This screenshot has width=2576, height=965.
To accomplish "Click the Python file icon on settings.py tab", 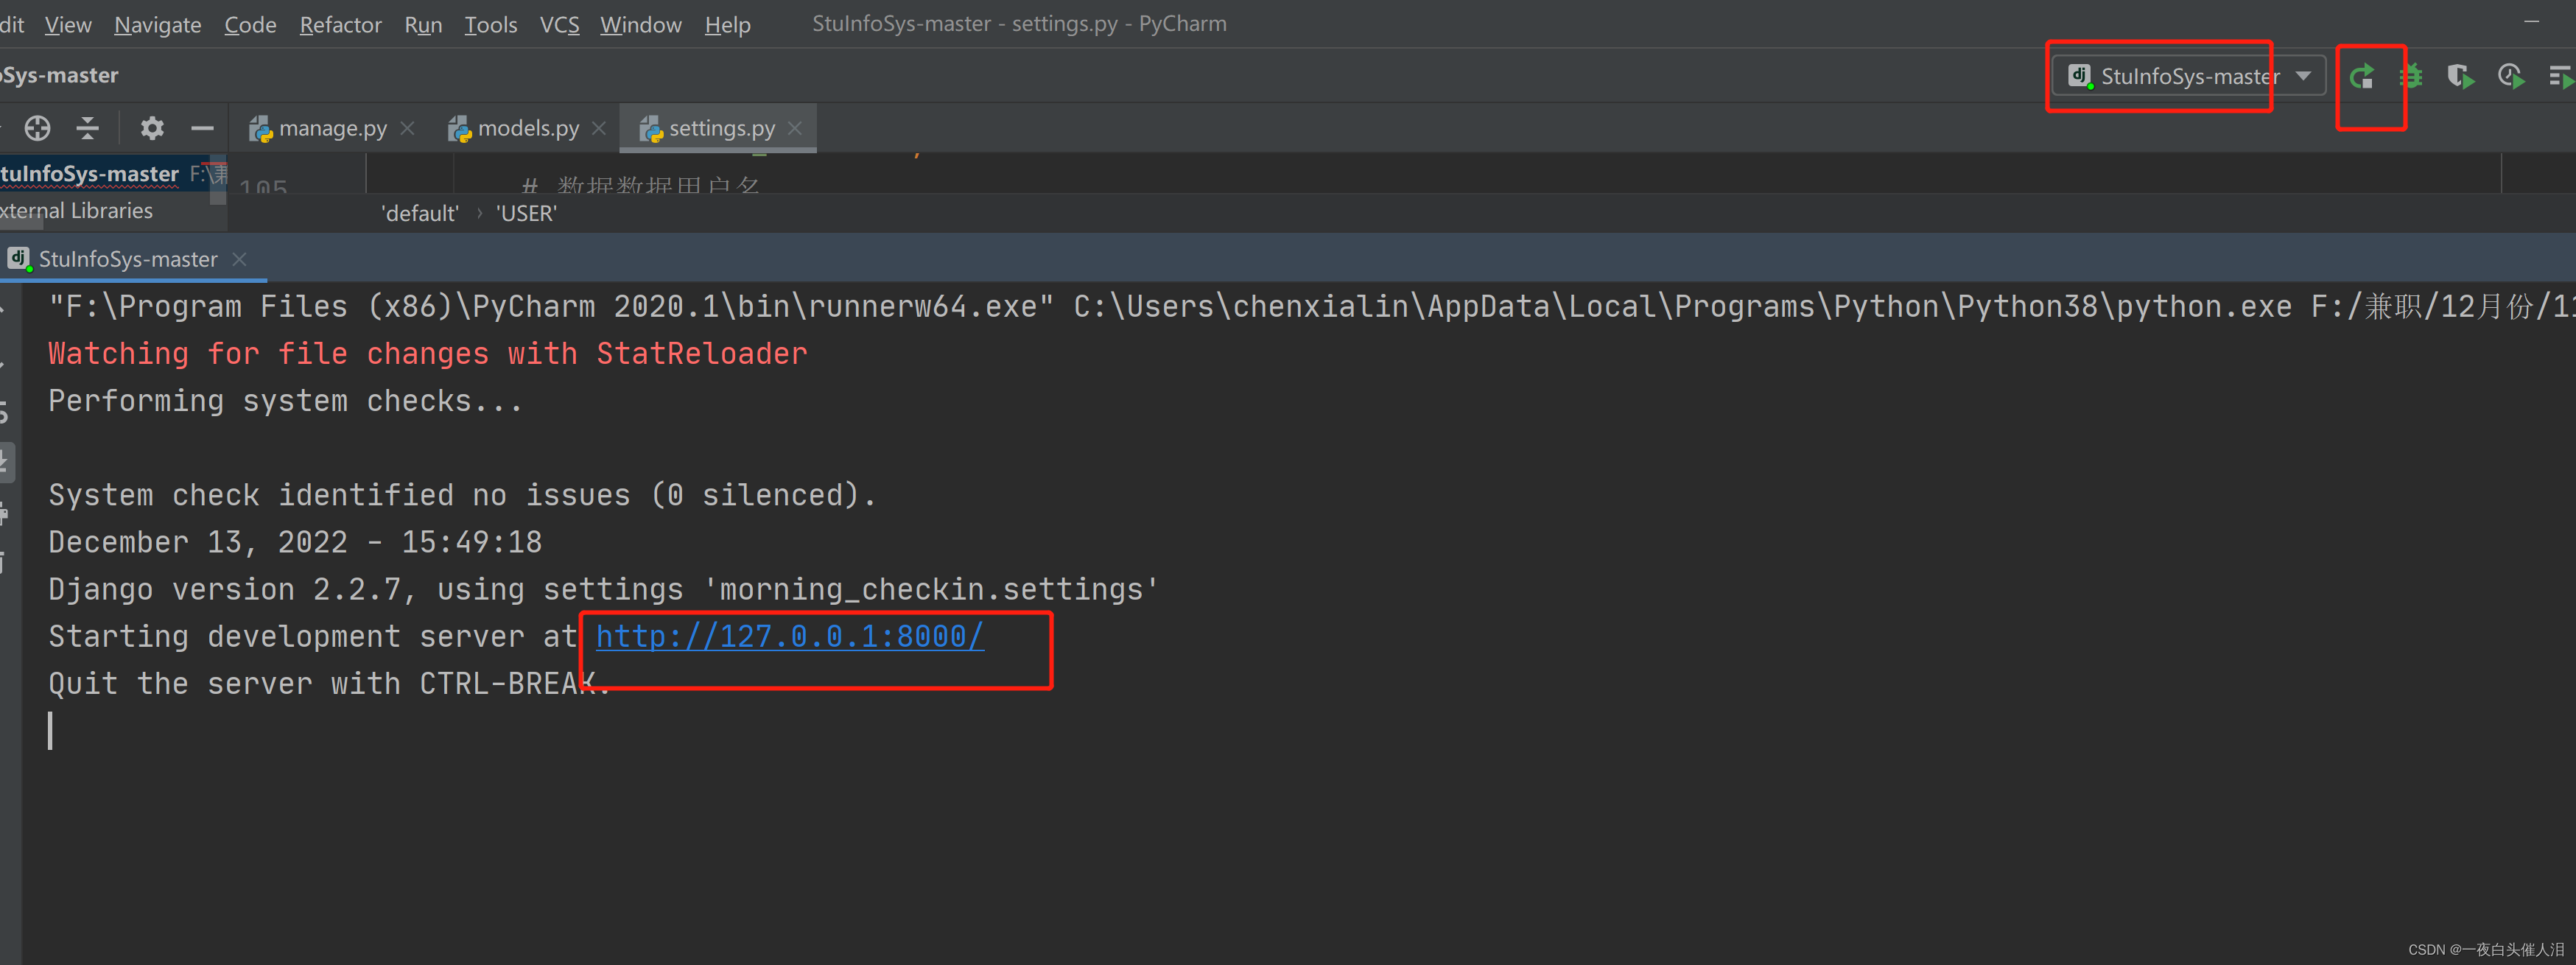I will click(x=650, y=129).
